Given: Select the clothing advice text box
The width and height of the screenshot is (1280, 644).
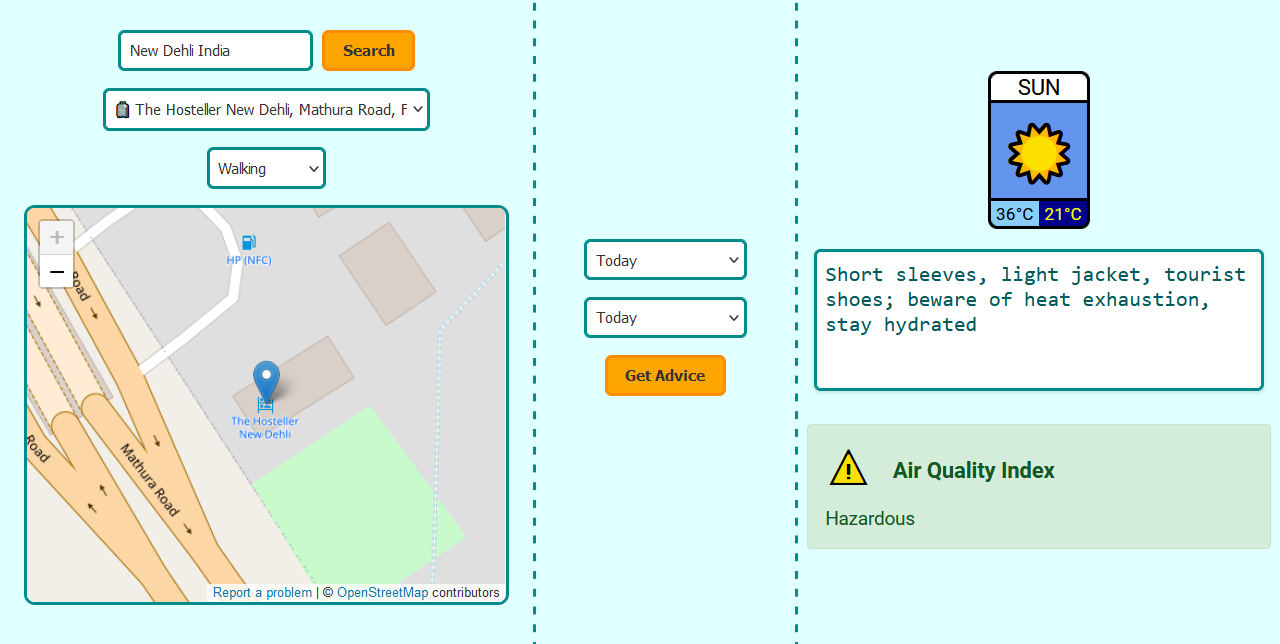Looking at the screenshot, I should [1038, 320].
